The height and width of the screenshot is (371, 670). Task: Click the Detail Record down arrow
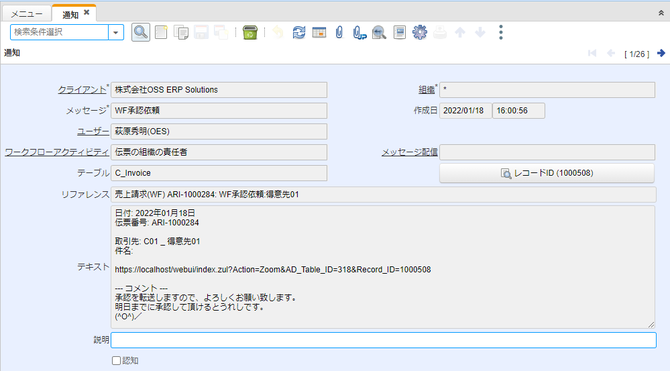tap(480, 32)
